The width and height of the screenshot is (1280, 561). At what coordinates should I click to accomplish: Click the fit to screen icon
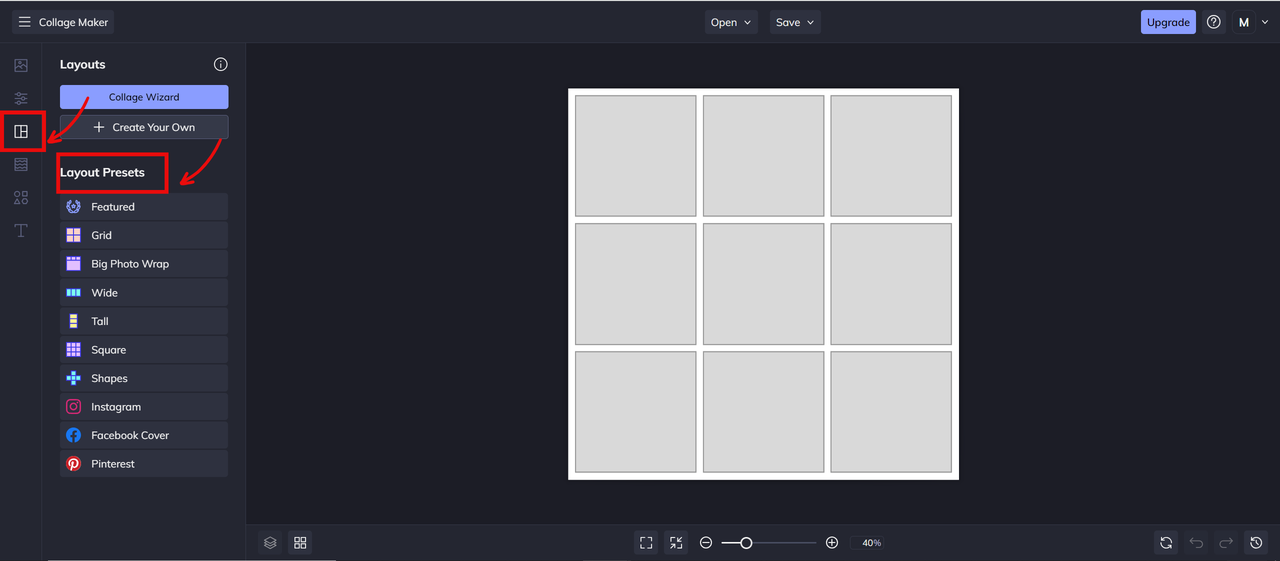pyautogui.click(x=646, y=543)
